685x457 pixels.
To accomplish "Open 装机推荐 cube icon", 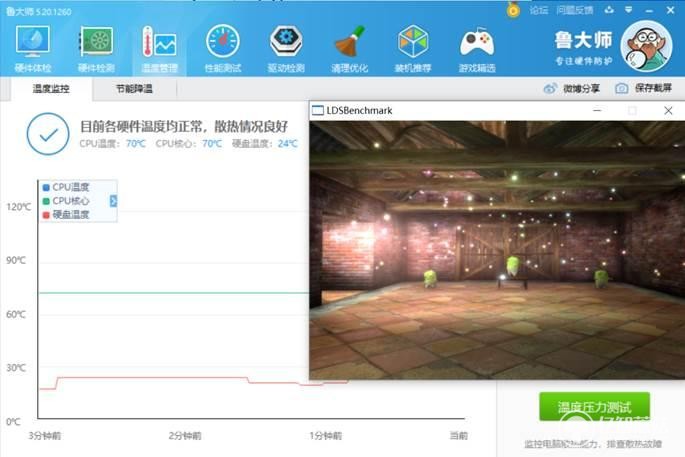I will pyautogui.click(x=413, y=48).
